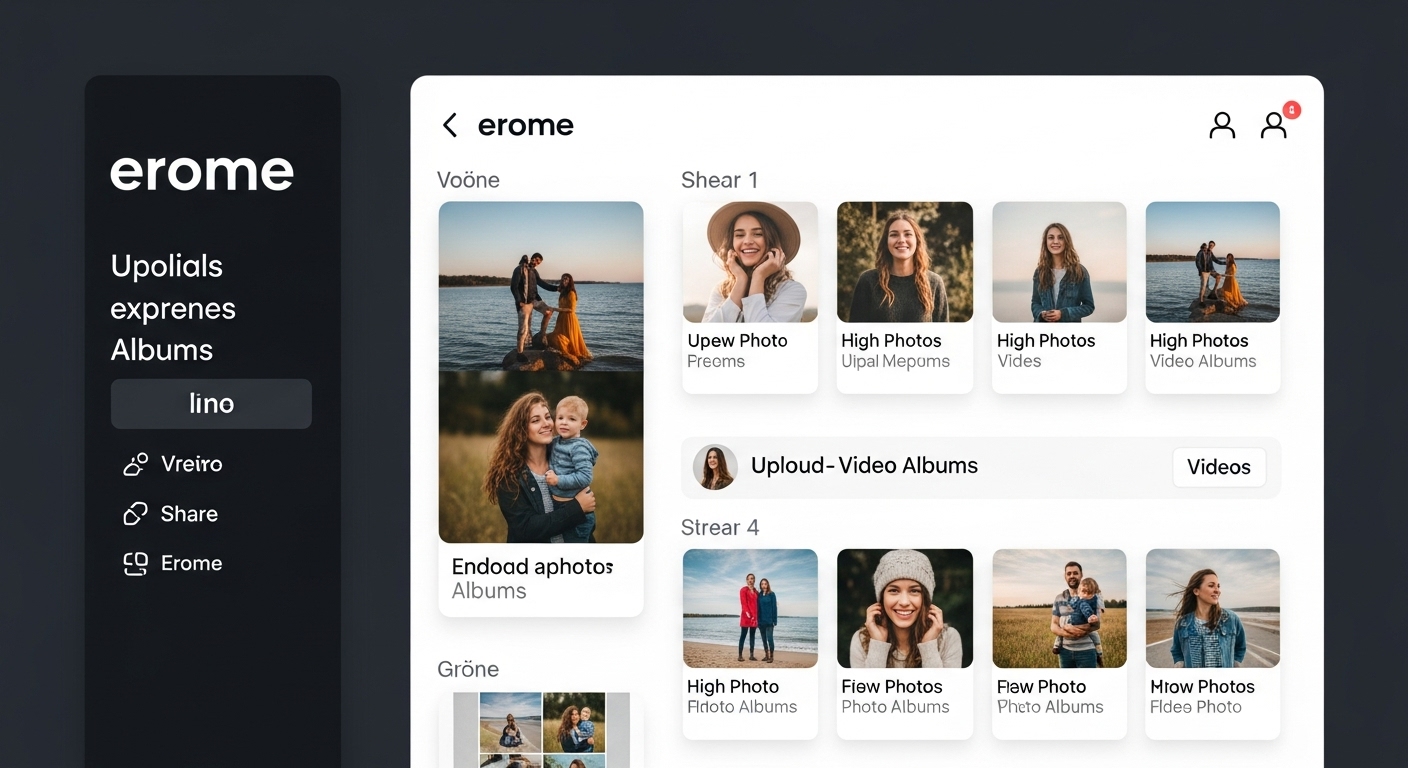Open High Photos Video Albums thumbnail
The width and height of the screenshot is (1408, 768).
1213,262
